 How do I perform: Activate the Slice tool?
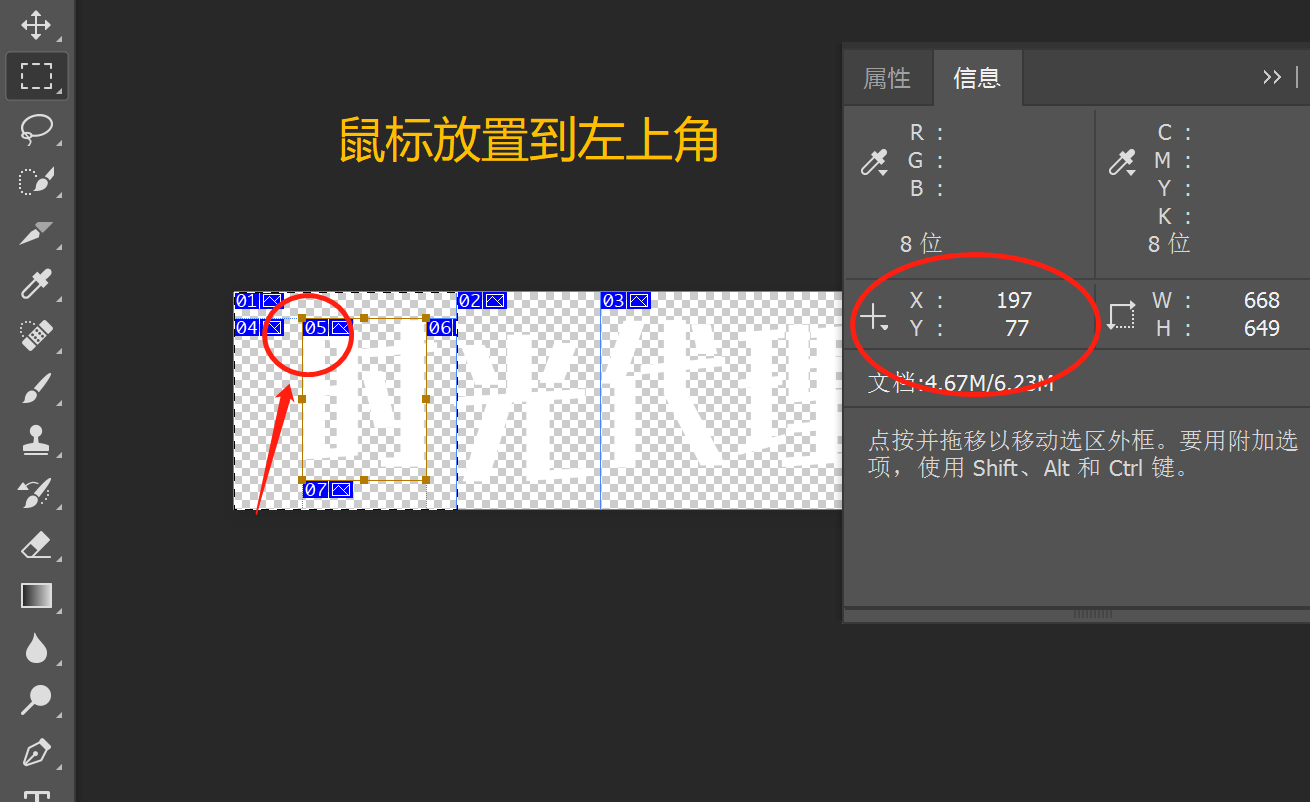pos(36,233)
